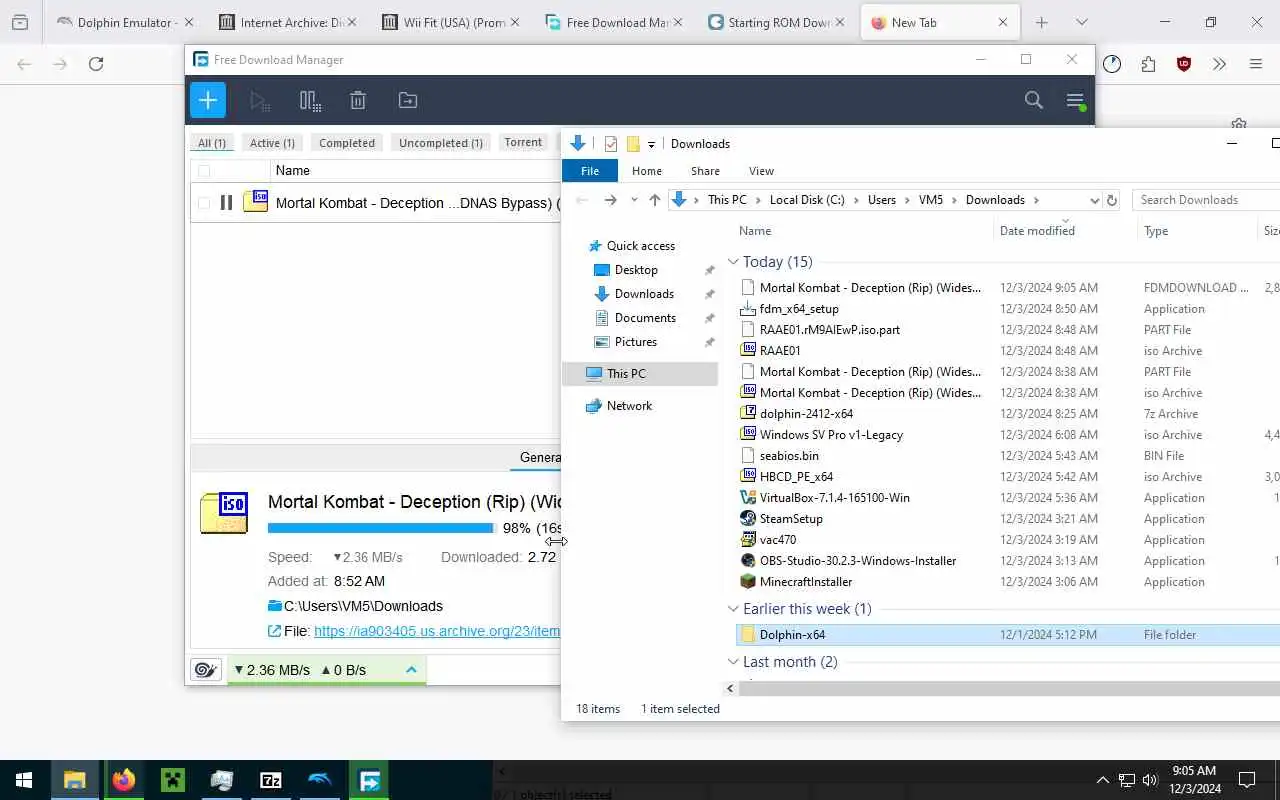Sort files by Date modified column
The image size is (1280, 800).
[1037, 231]
